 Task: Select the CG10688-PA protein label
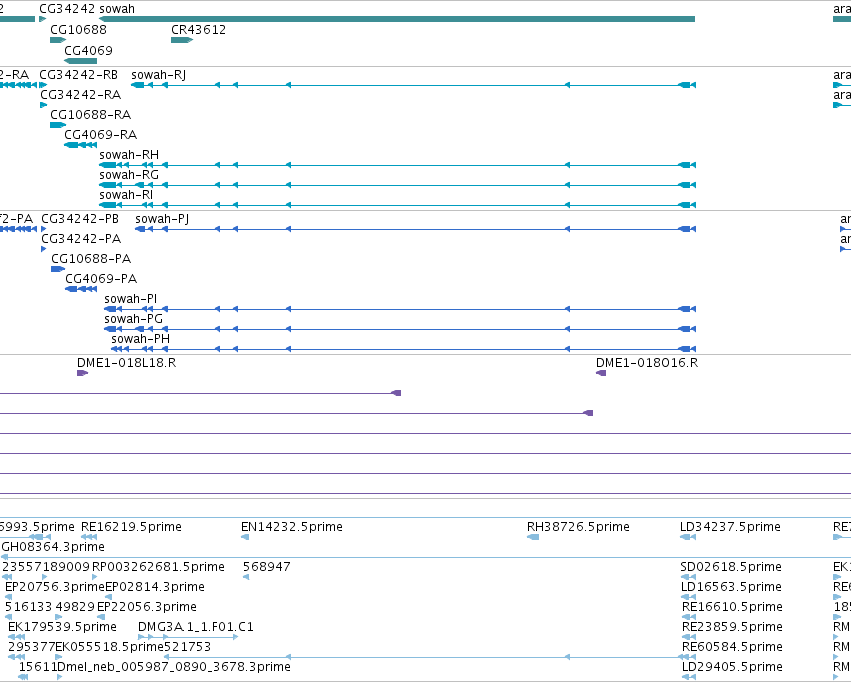tap(91, 259)
